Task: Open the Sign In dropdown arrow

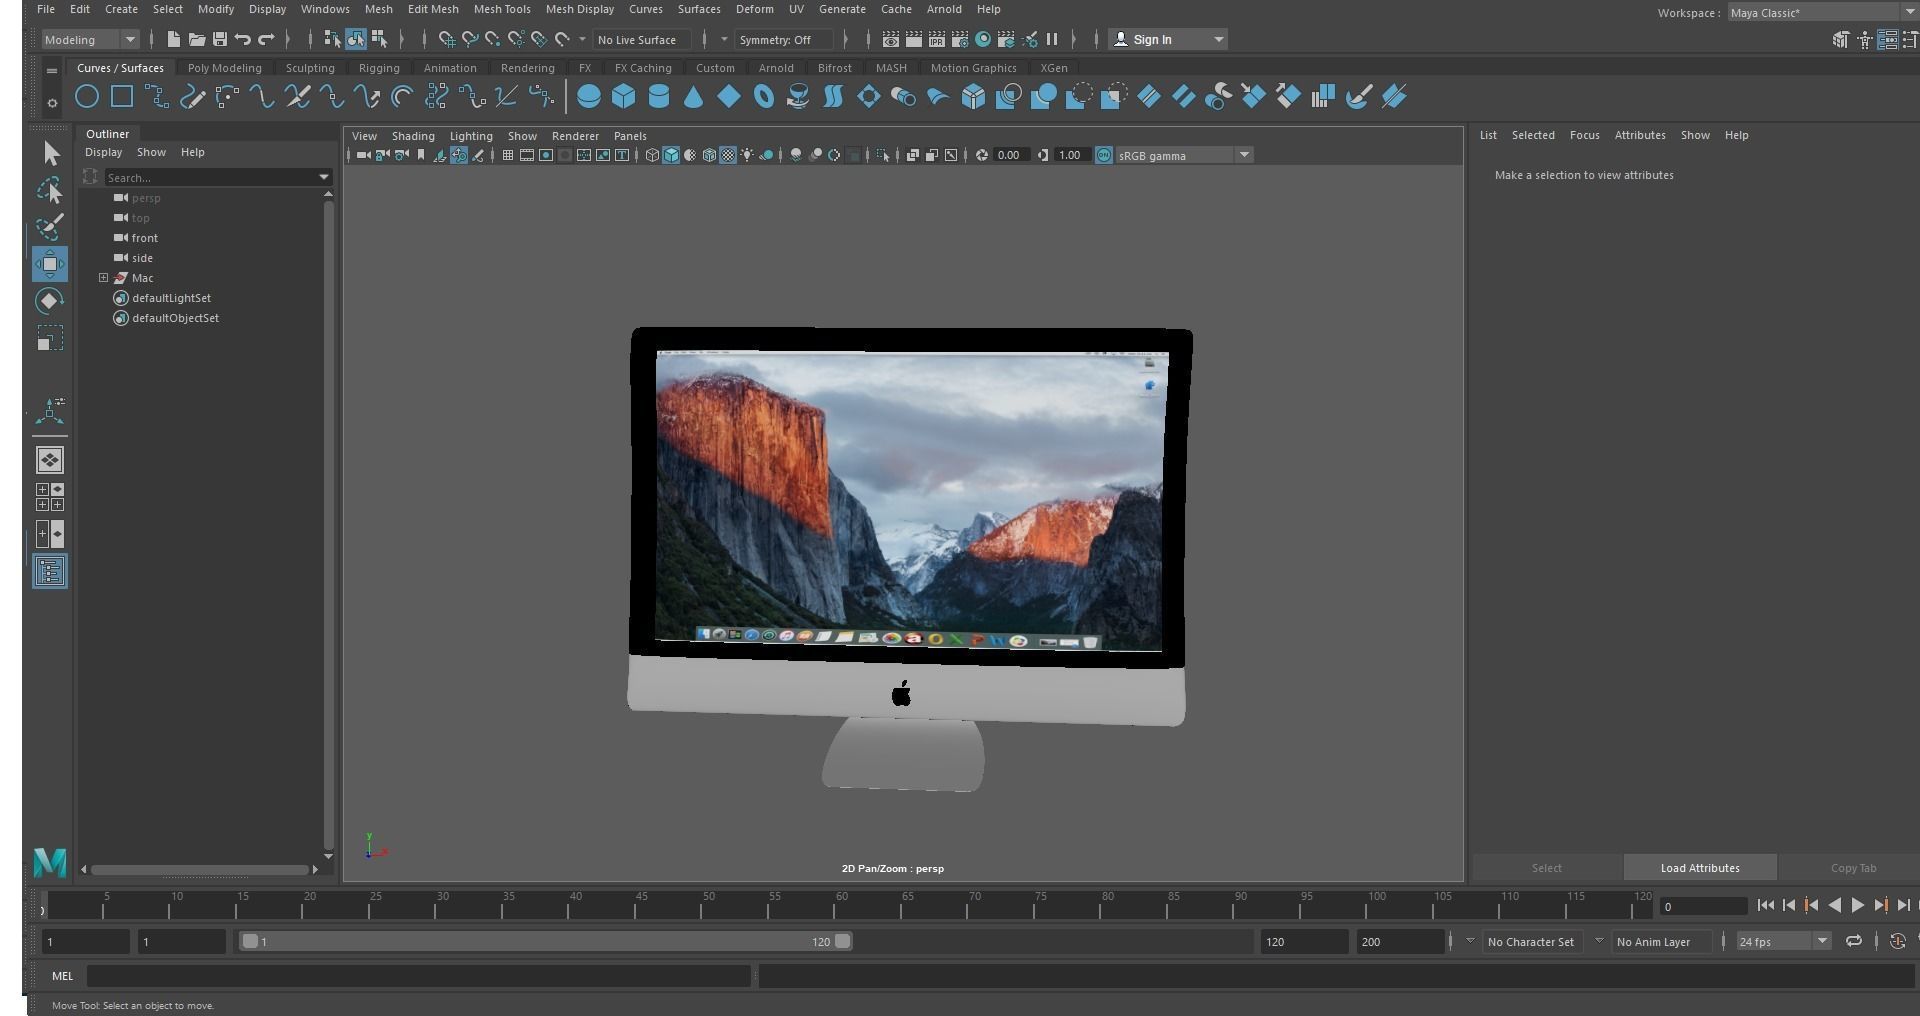Action: [1218, 40]
